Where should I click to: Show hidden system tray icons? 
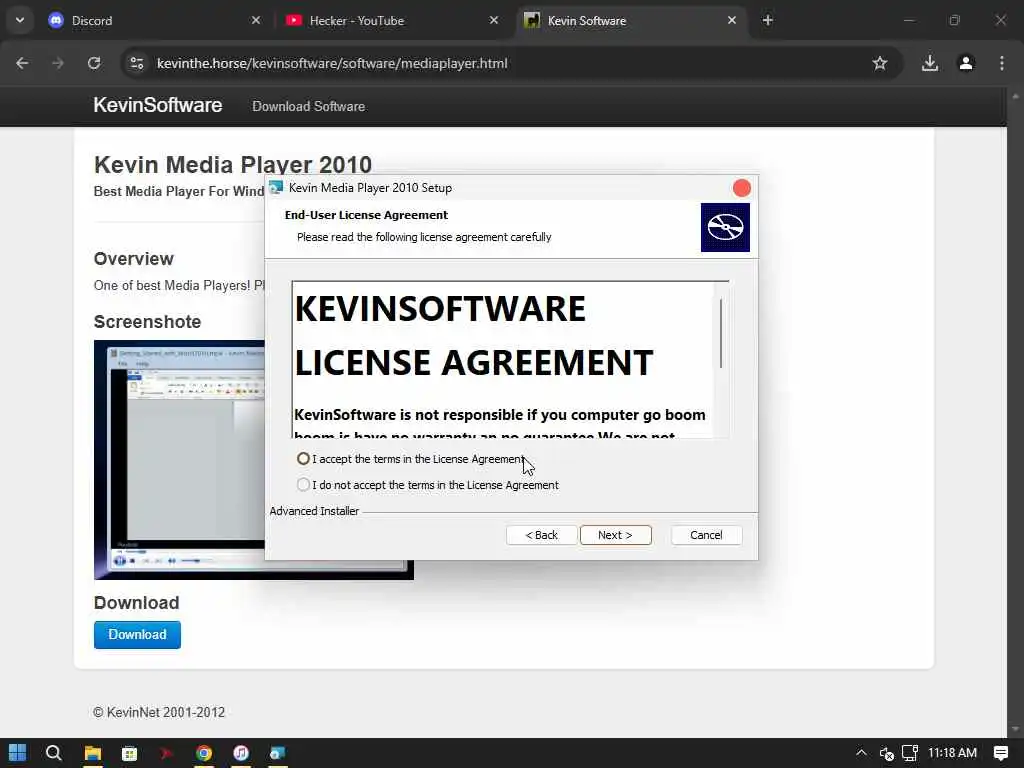[861, 753]
